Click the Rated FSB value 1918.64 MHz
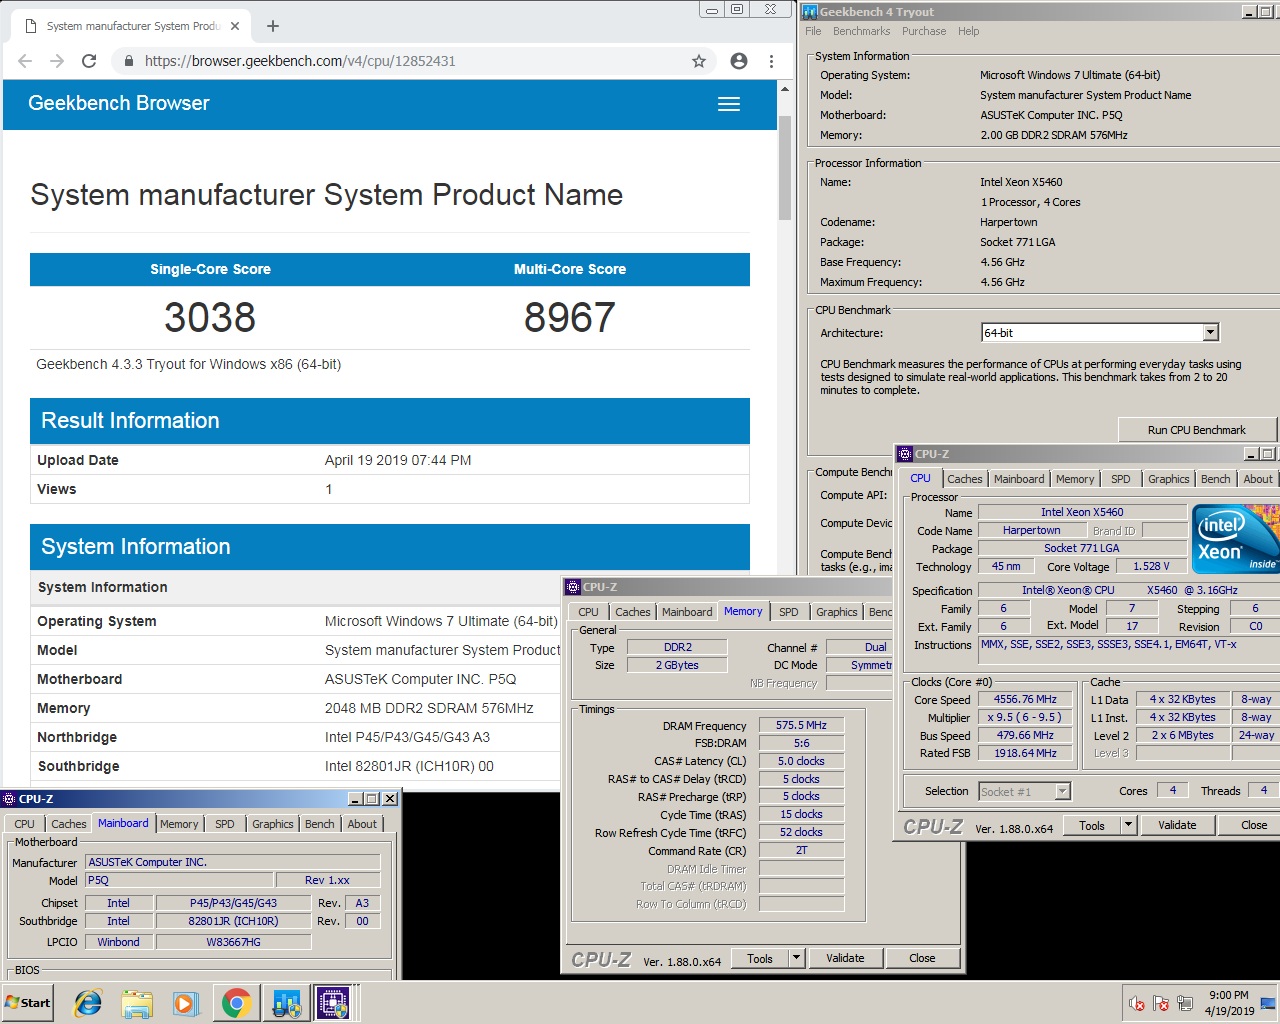 click(1025, 754)
